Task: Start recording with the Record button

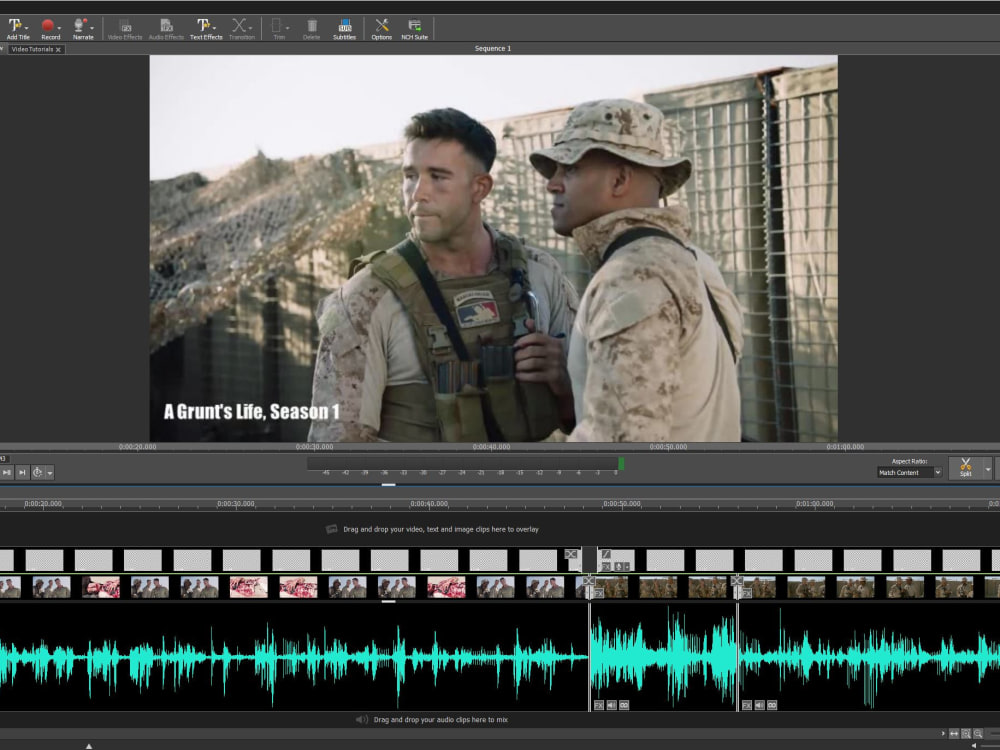Action: tap(48, 28)
